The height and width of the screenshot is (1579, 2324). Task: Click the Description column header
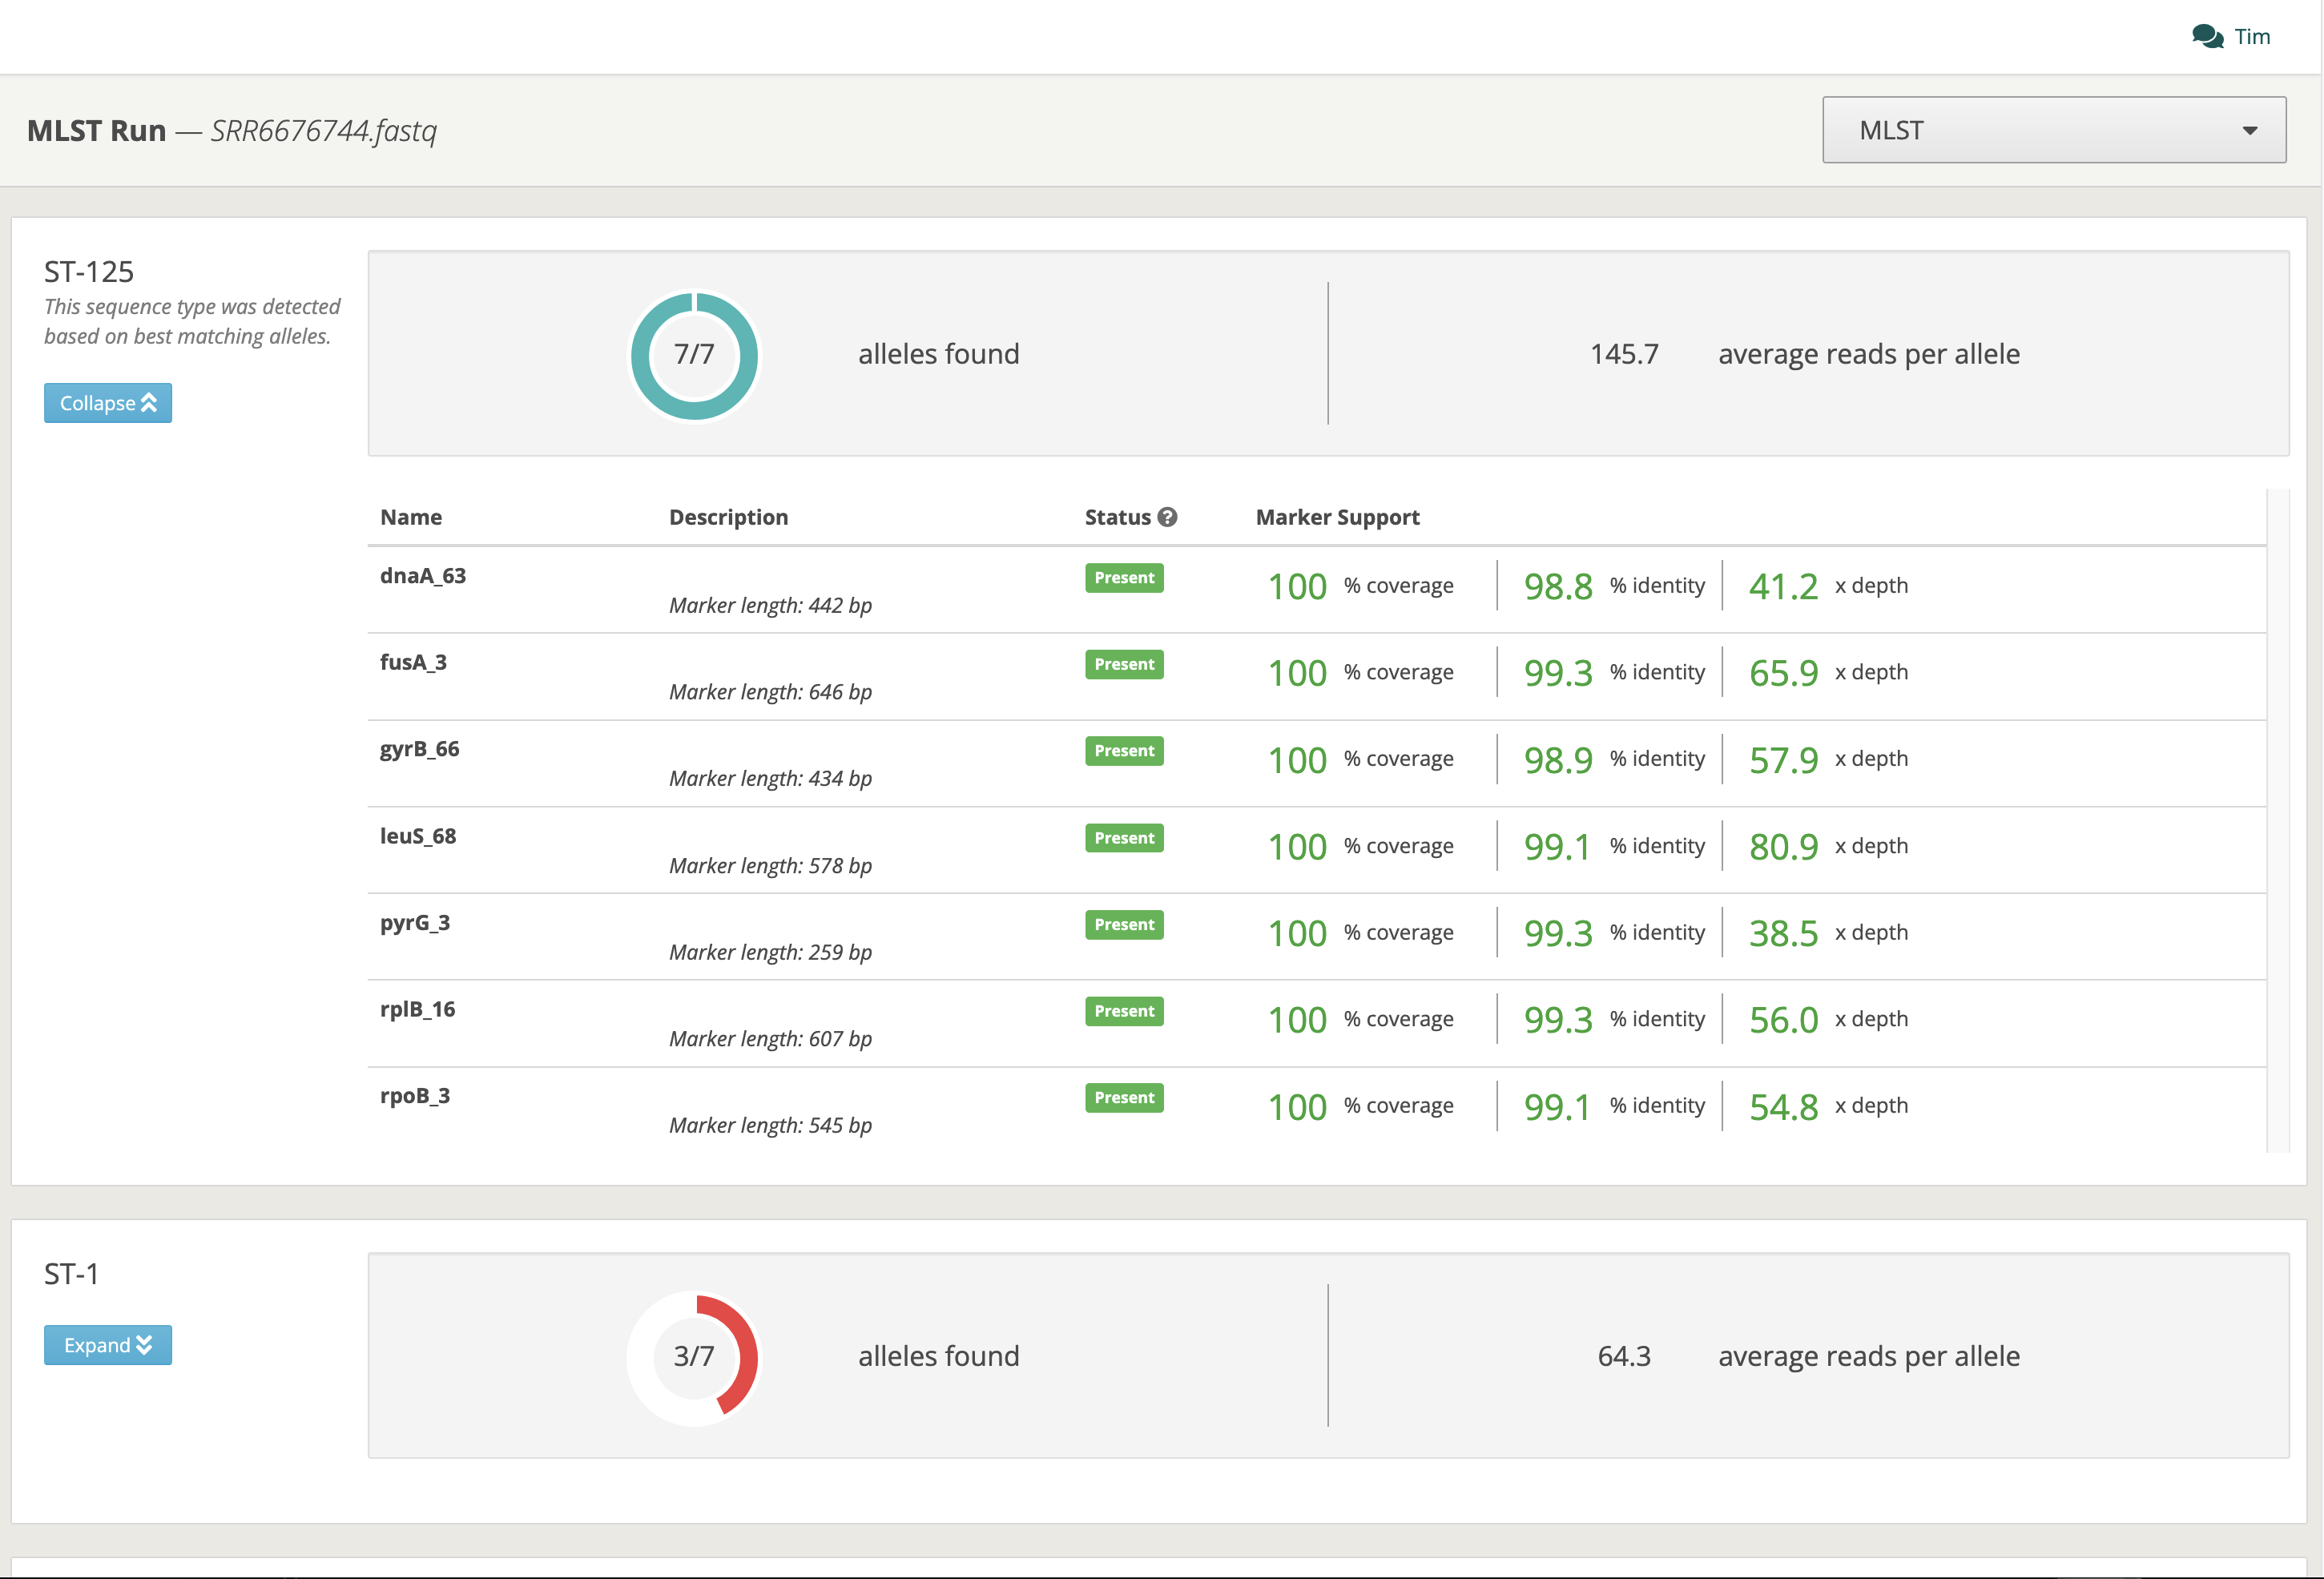click(x=728, y=517)
